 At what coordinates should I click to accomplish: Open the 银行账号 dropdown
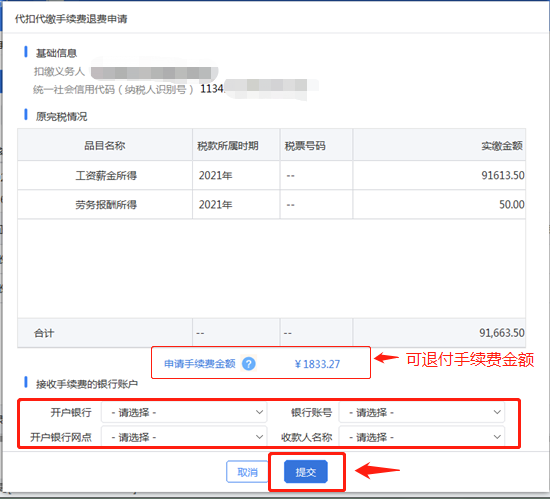coord(422,412)
